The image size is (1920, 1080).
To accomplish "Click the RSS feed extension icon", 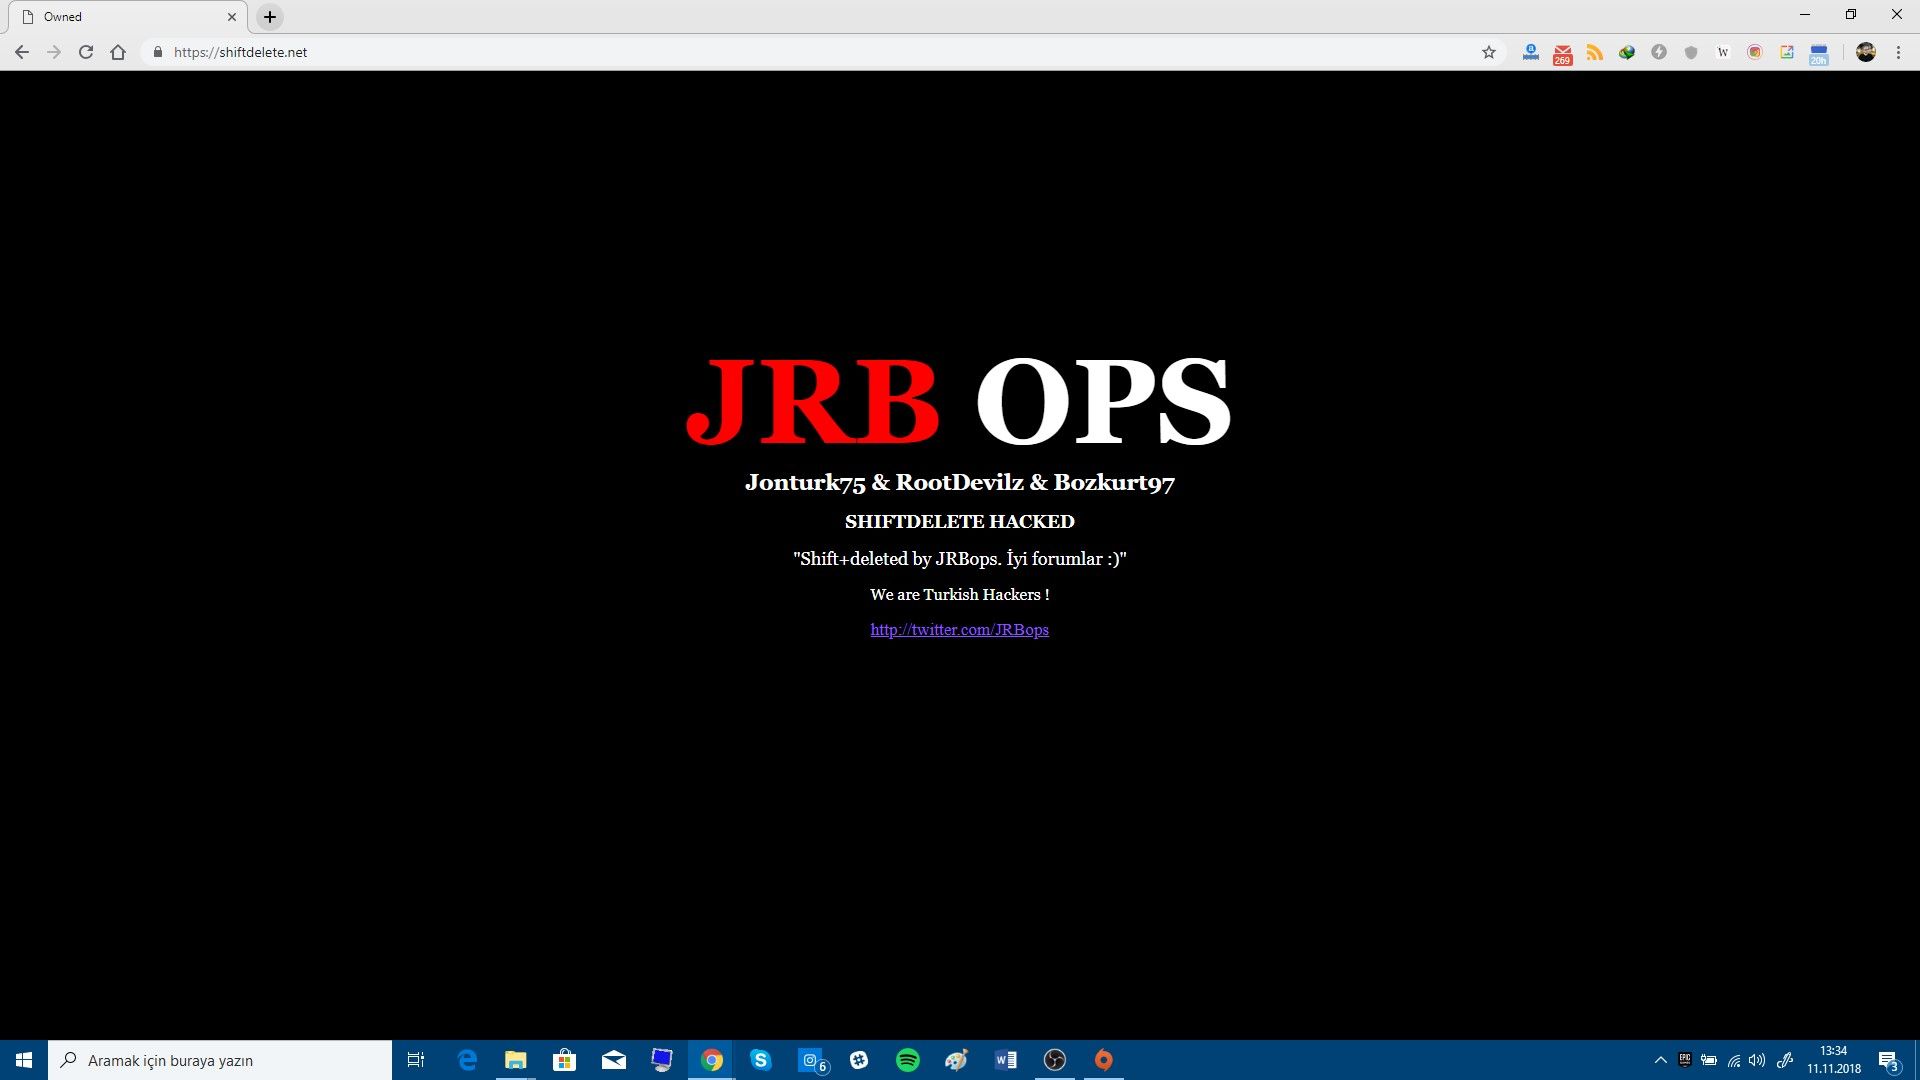I will coord(1594,52).
